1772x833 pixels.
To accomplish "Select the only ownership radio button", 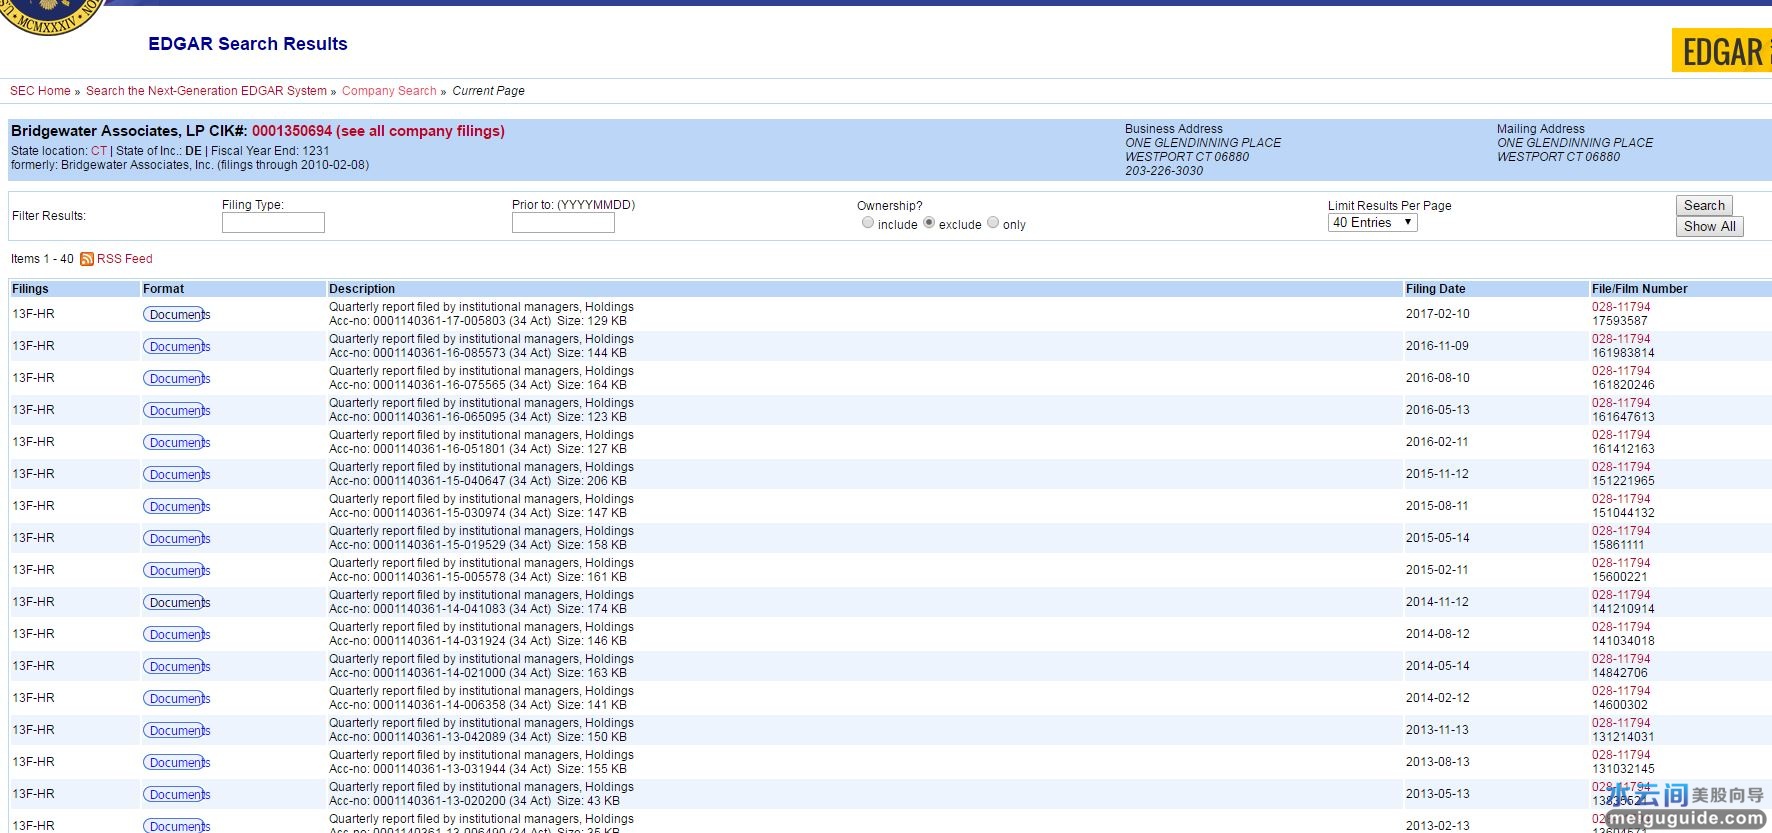I will pos(993,223).
